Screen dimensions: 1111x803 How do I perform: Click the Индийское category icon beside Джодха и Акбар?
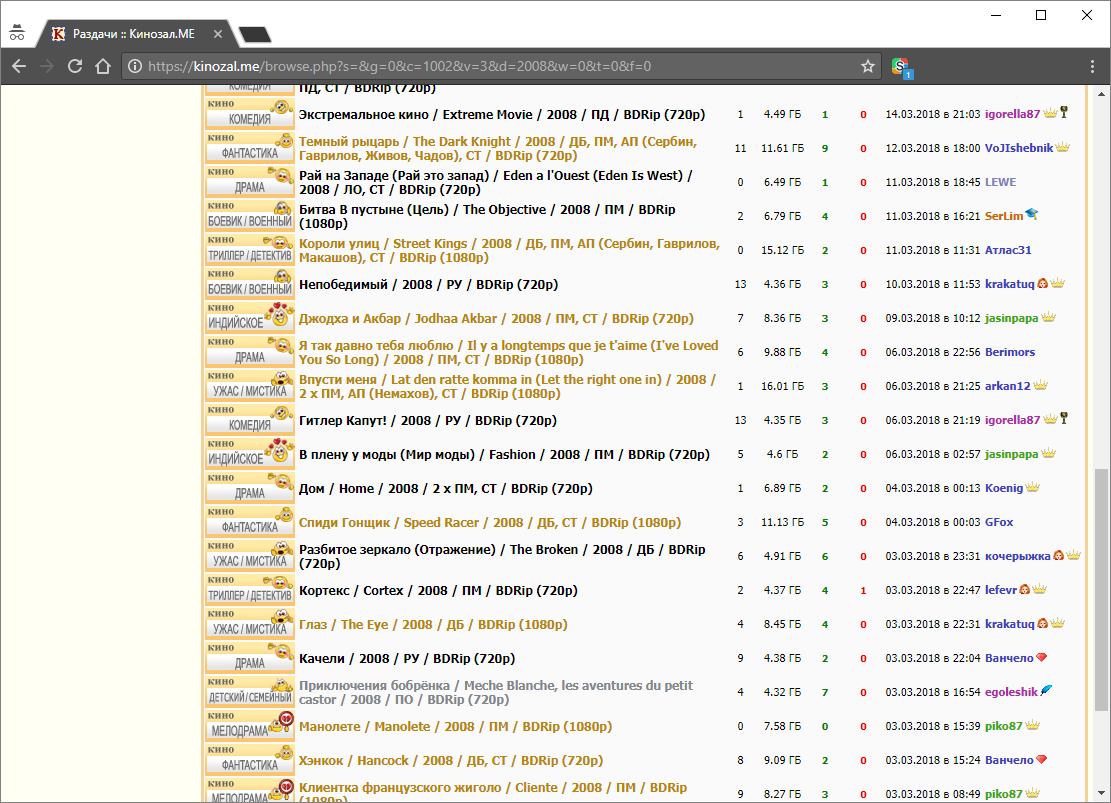(250, 318)
